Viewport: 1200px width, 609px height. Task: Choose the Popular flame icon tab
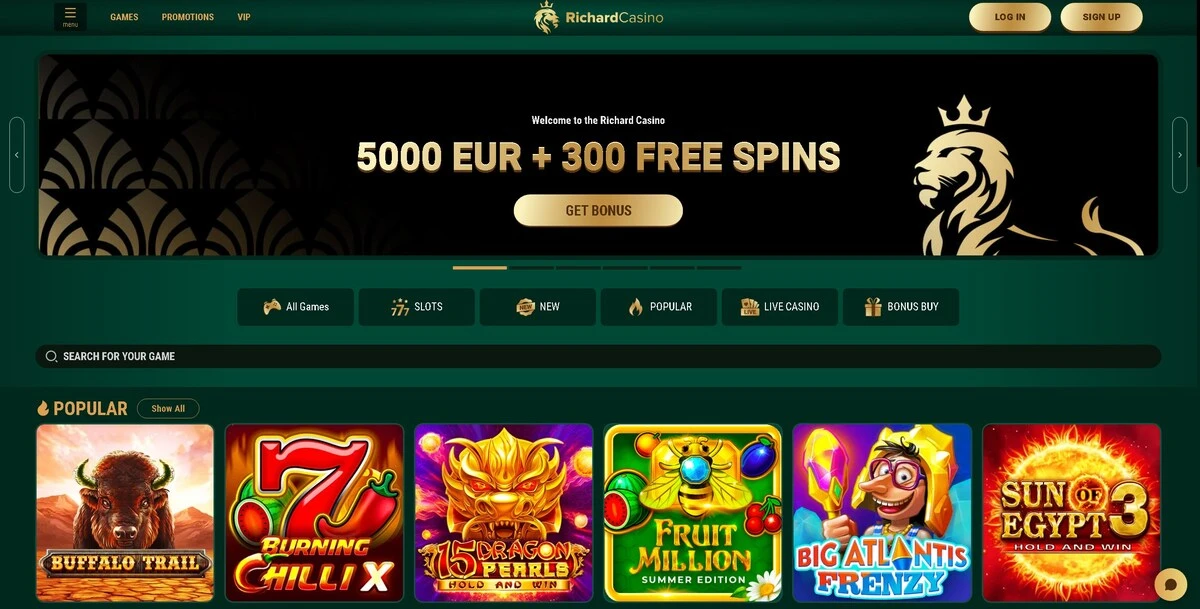[x=636, y=307]
